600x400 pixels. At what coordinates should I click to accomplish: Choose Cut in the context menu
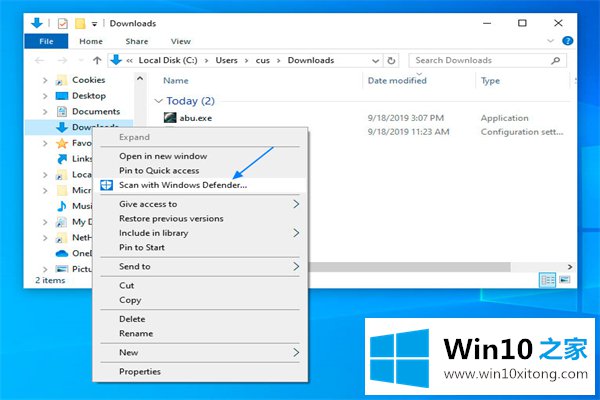coord(199,286)
